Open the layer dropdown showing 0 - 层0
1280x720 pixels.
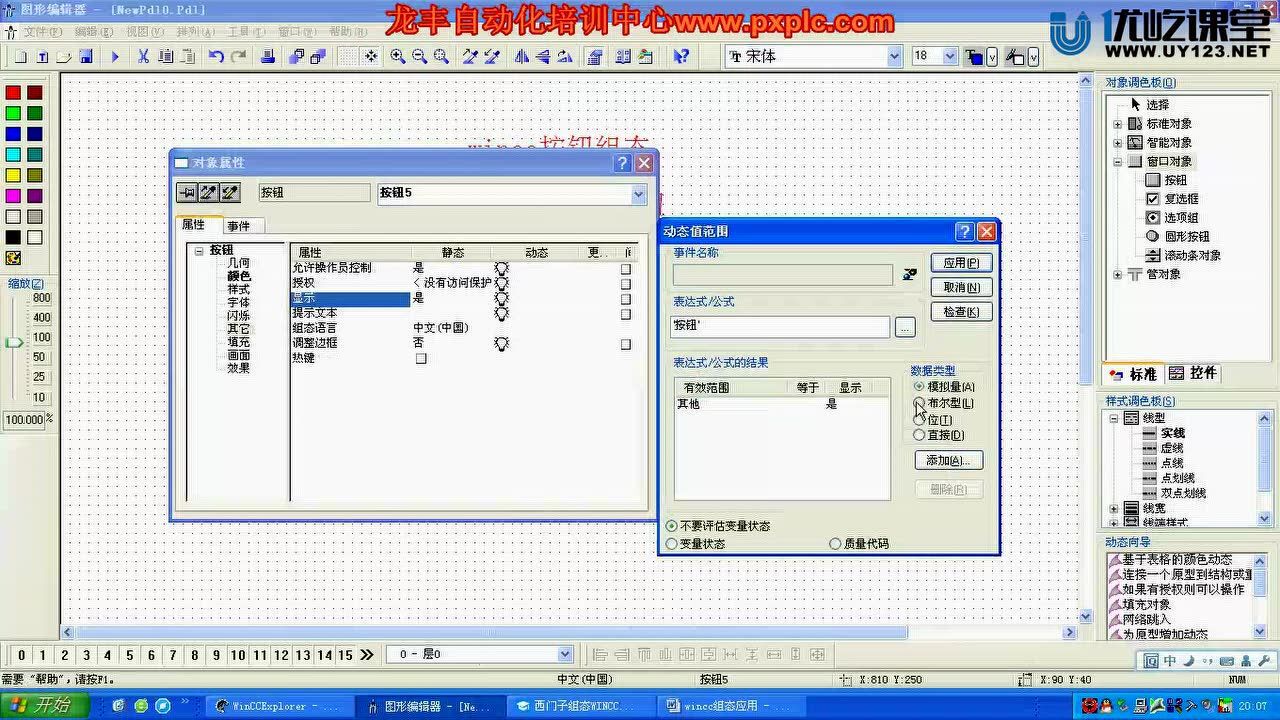565,654
